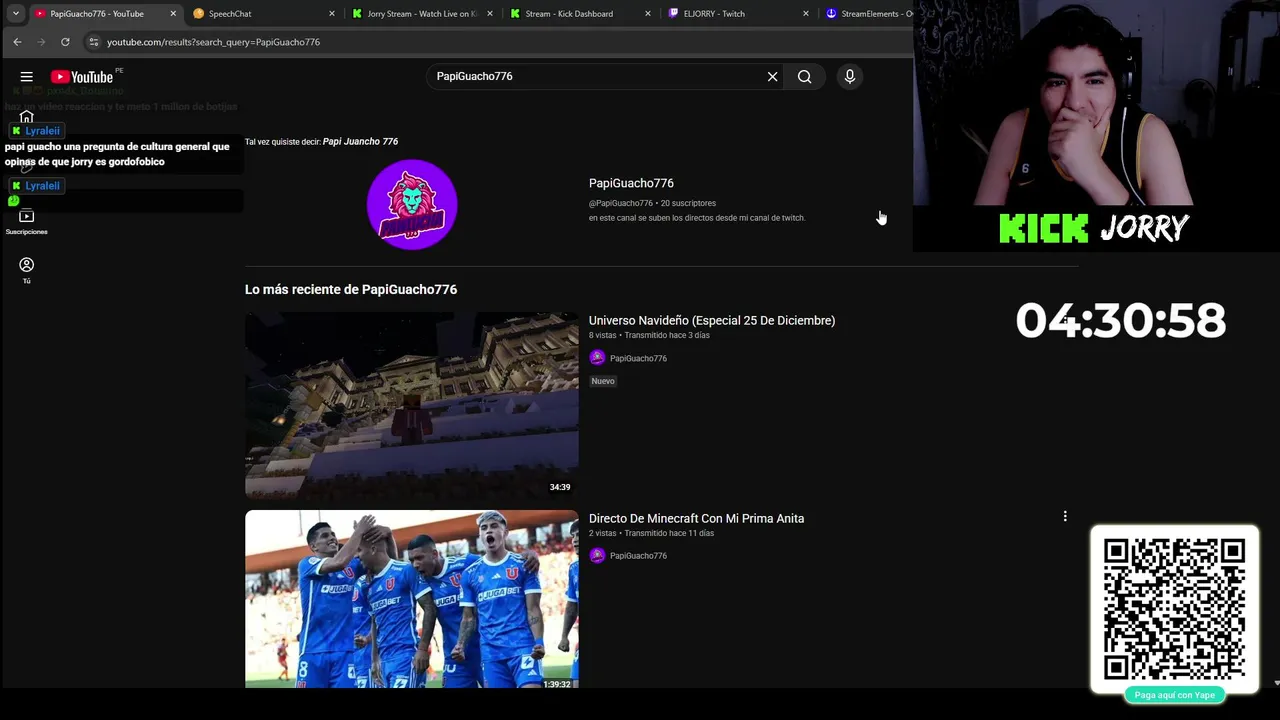Click the Paga aquí con Yape label
Image resolution: width=1280 pixels, height=720 pixels.
[x=1175, y=695]
